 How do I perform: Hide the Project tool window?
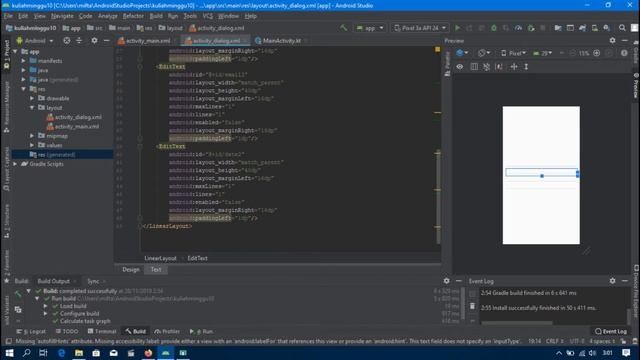[107, 41]
